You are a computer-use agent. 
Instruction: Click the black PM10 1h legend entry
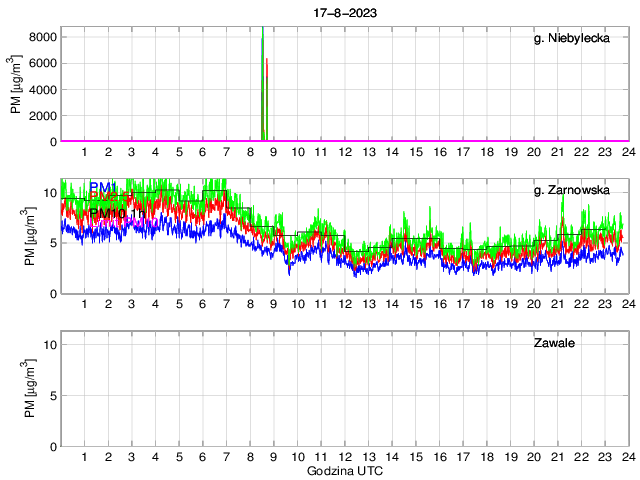point(116,213)
